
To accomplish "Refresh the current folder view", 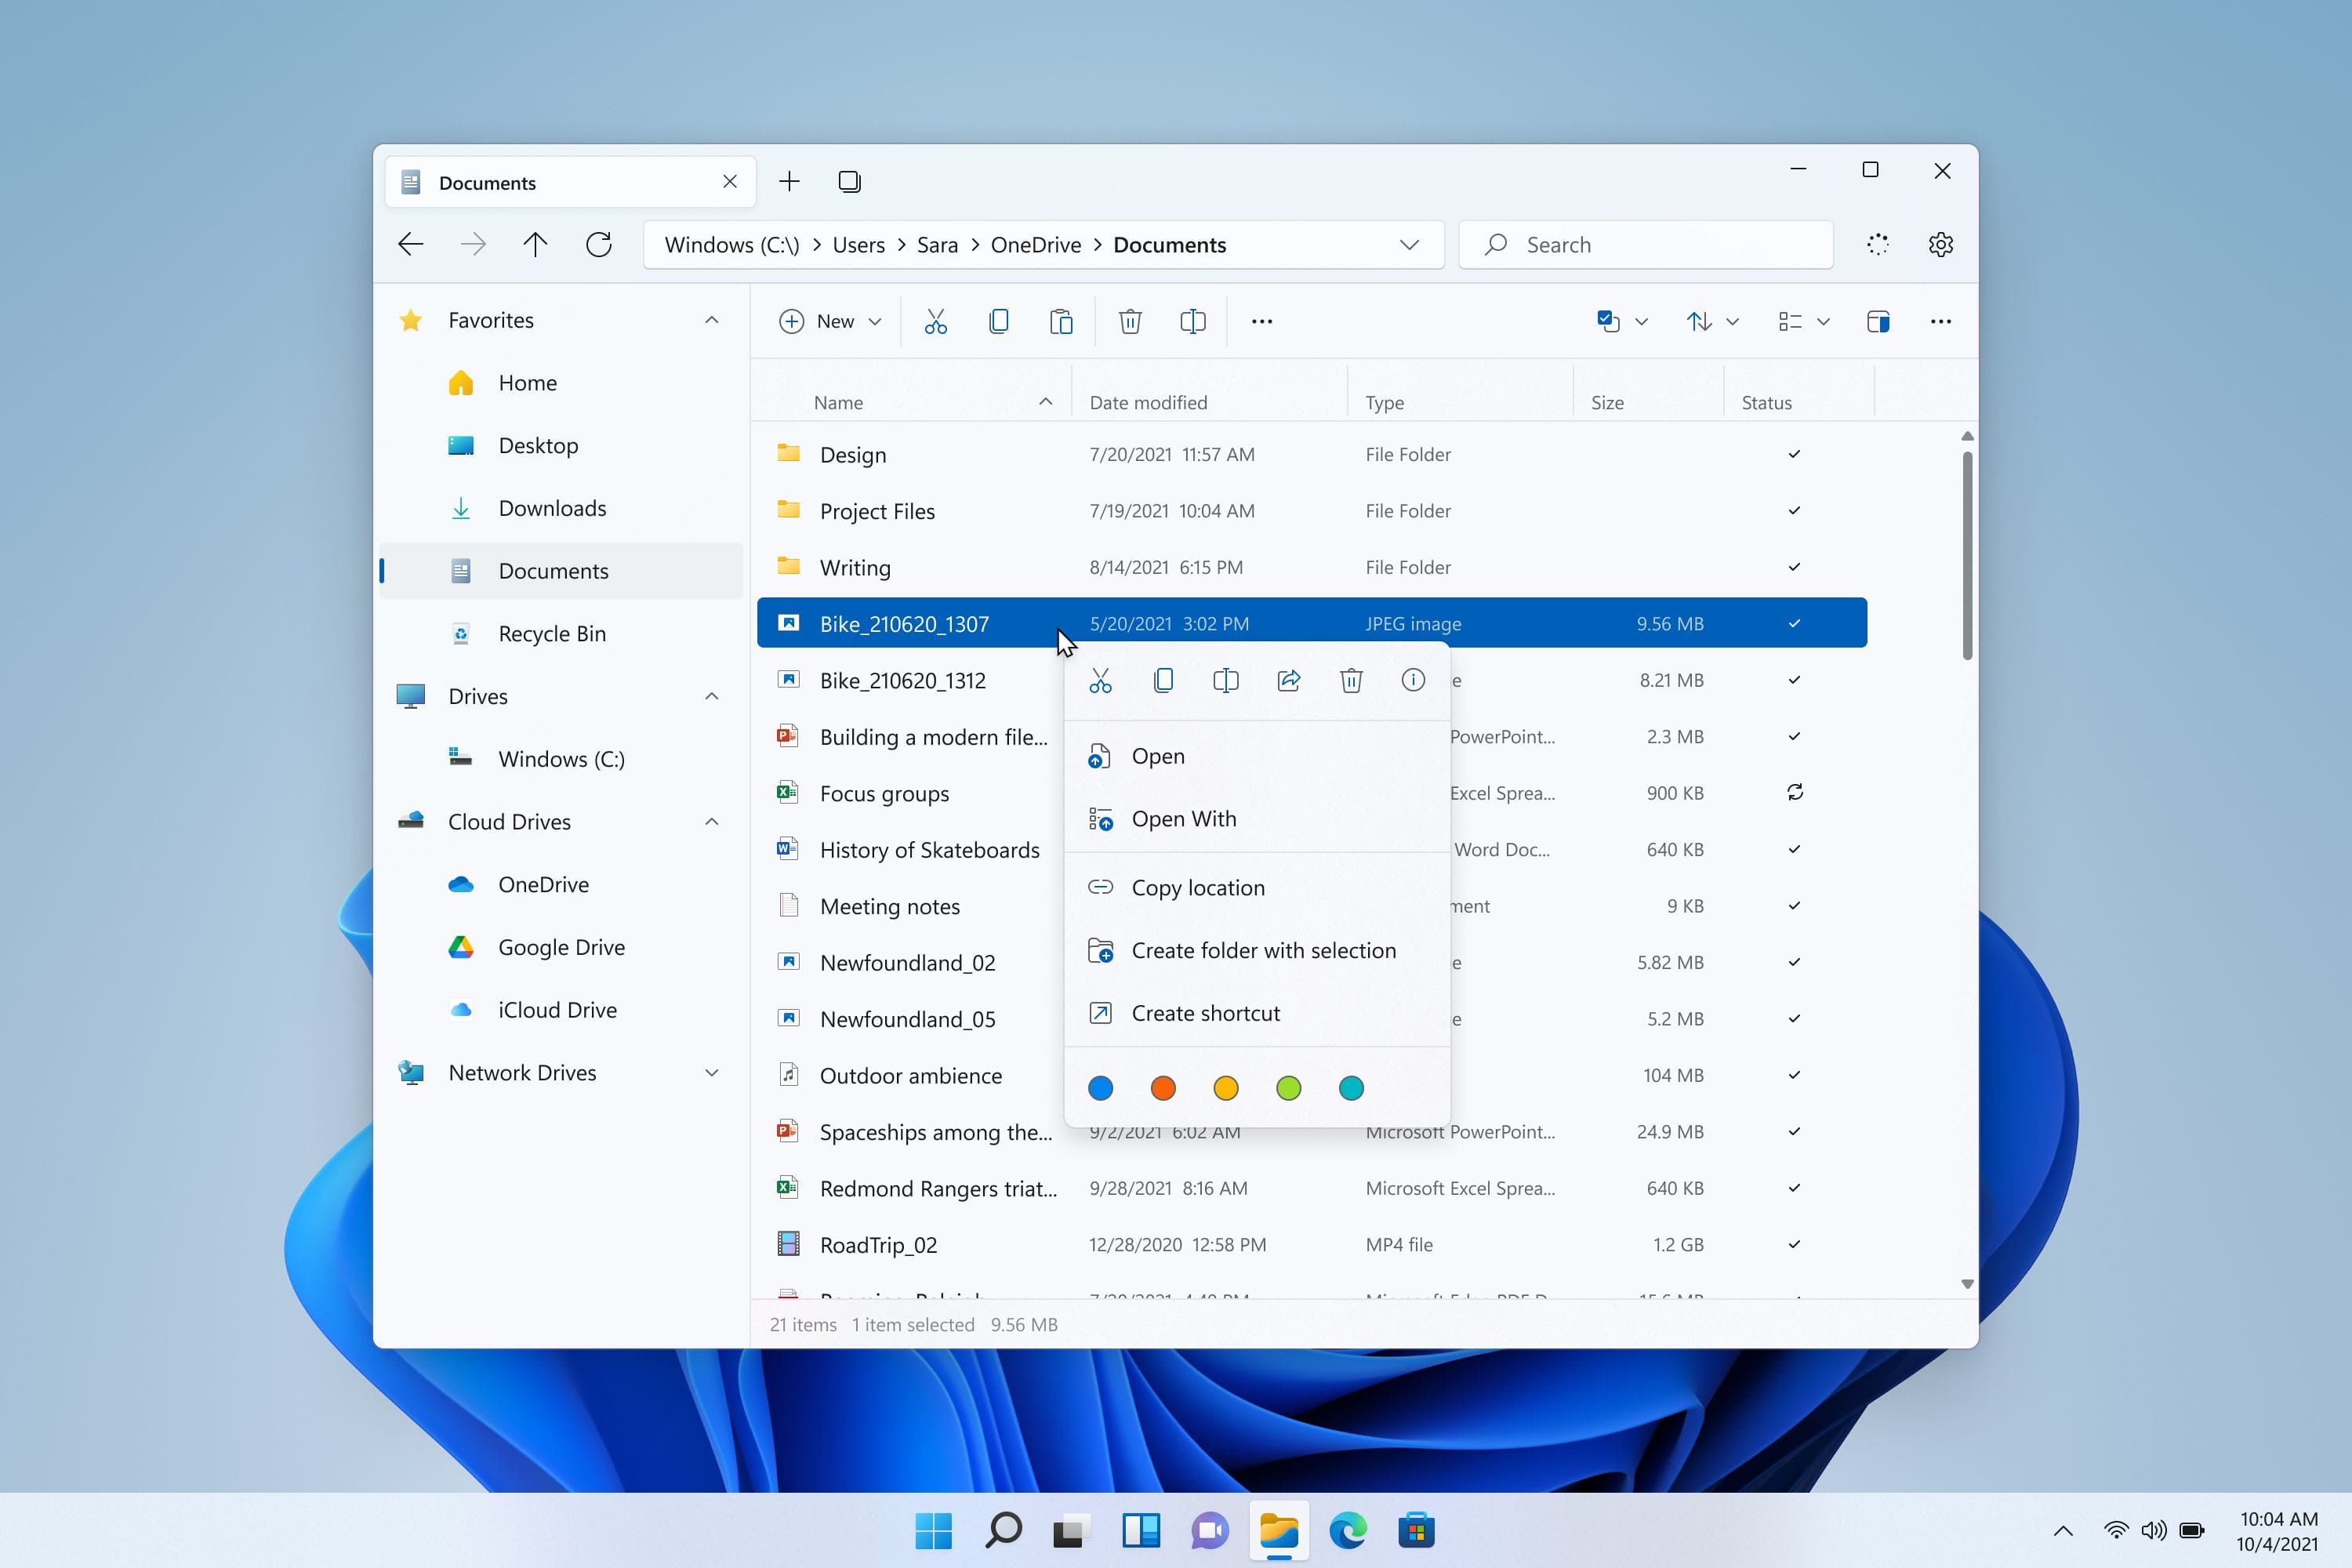I will [599, 244].
